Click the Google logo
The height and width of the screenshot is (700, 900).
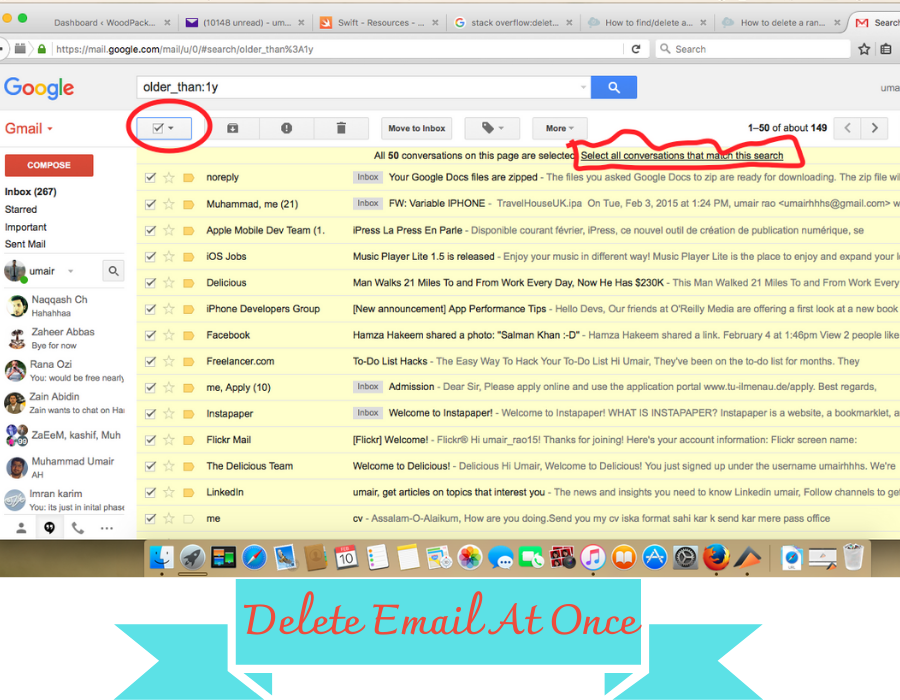point(39,88)
